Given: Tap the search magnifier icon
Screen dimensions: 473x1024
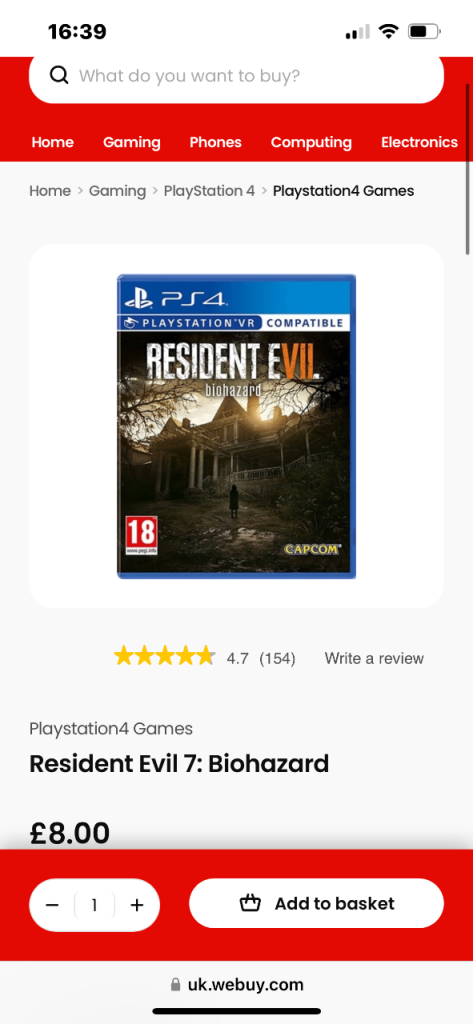Looking at the screenshot, I should click(59, 76).
